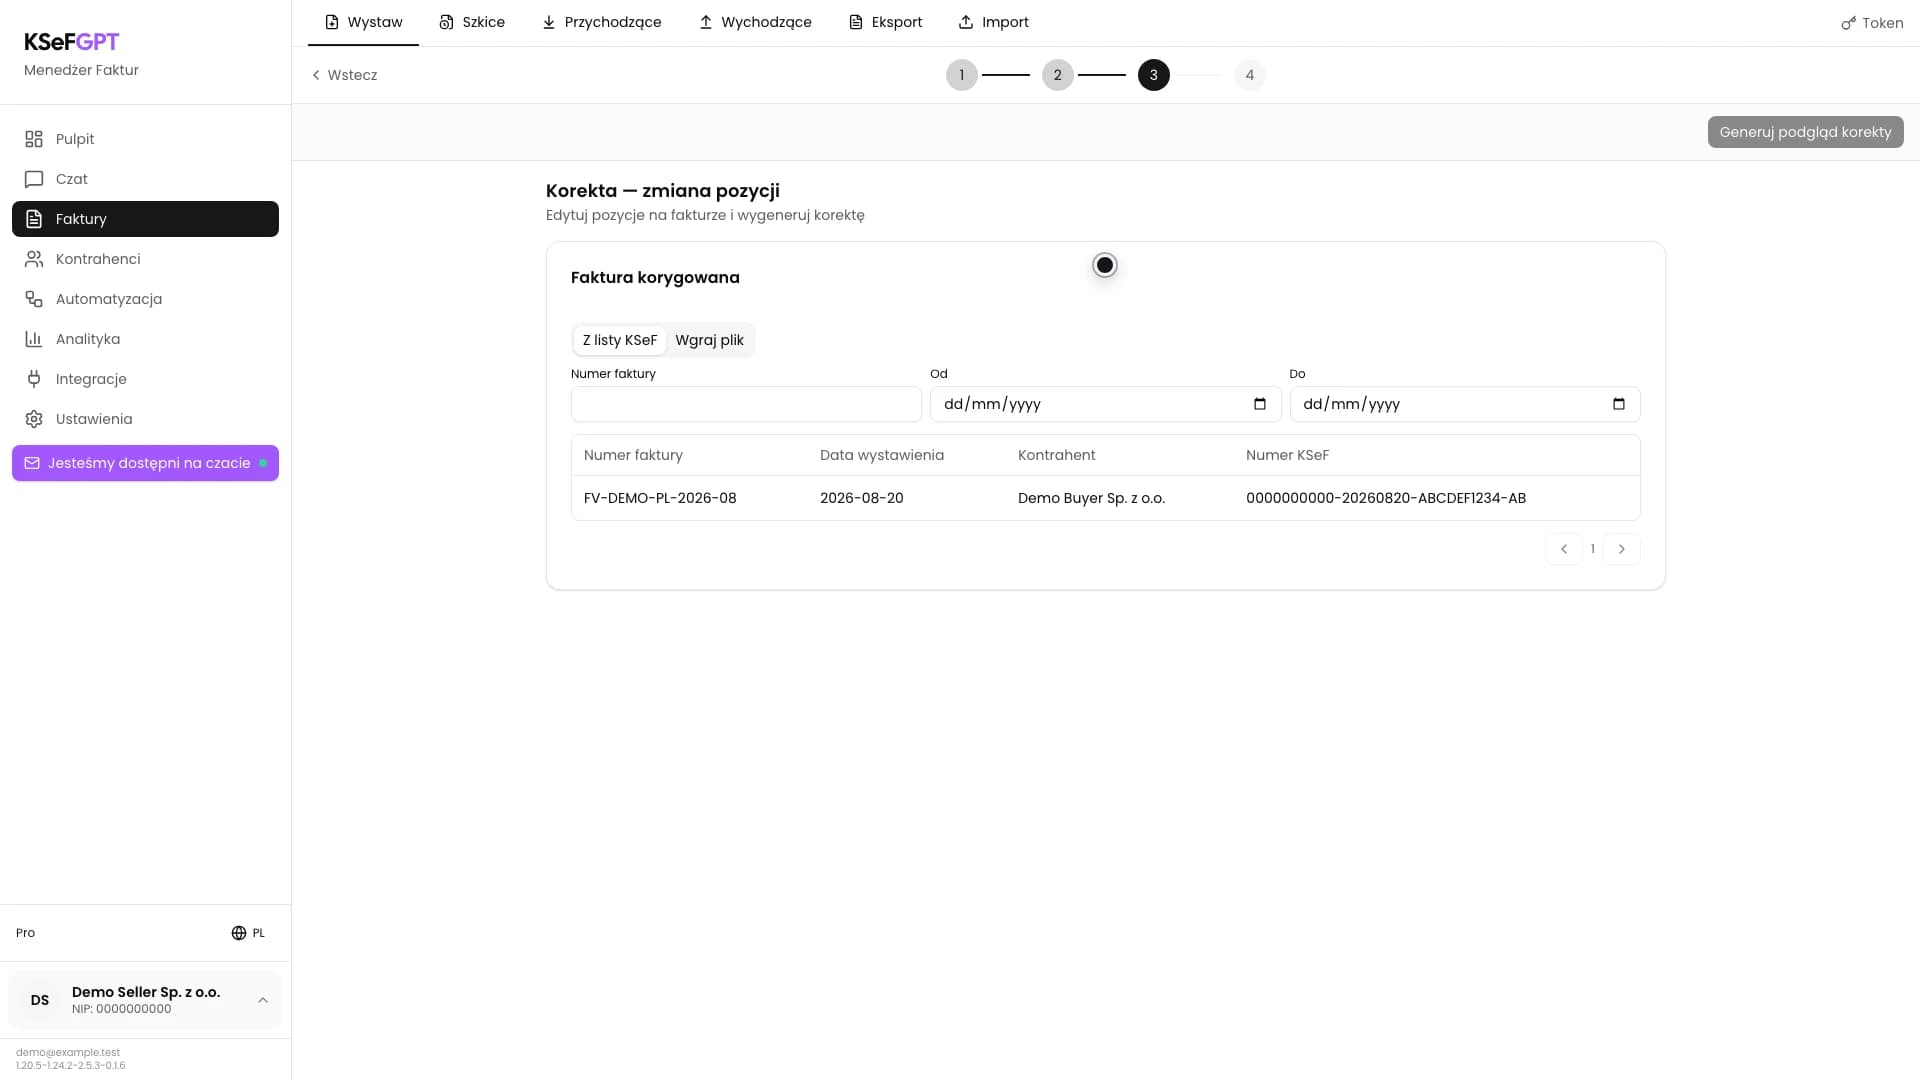Open Ustawienia settings
Screen dimensions: 1920x1080
[145, 419]
